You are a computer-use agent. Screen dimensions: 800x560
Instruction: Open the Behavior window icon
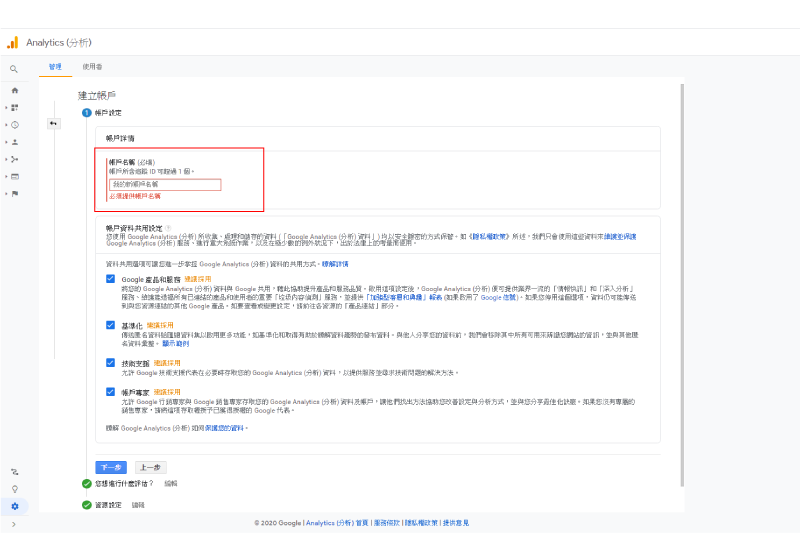point(15,176)
